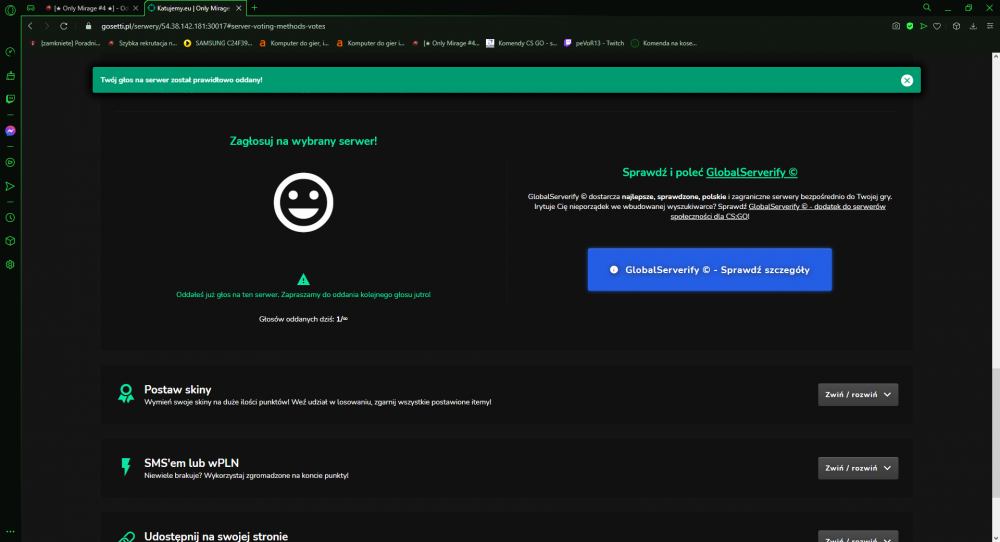This screenshot has height=542, width=1000.
Task: Dismiss the green vote confirmation banner
Action: pos(907,80)
